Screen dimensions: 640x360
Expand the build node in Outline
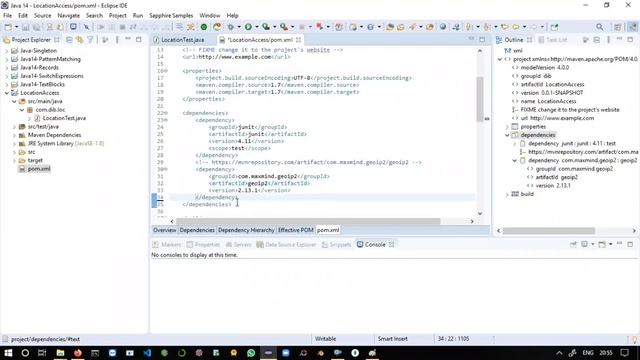pos(507,194)
